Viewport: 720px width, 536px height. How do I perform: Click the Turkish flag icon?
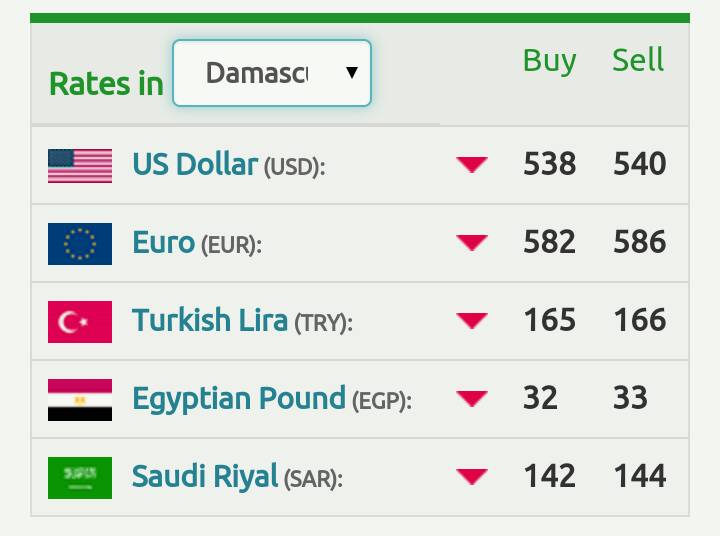[x=80, y=322]
